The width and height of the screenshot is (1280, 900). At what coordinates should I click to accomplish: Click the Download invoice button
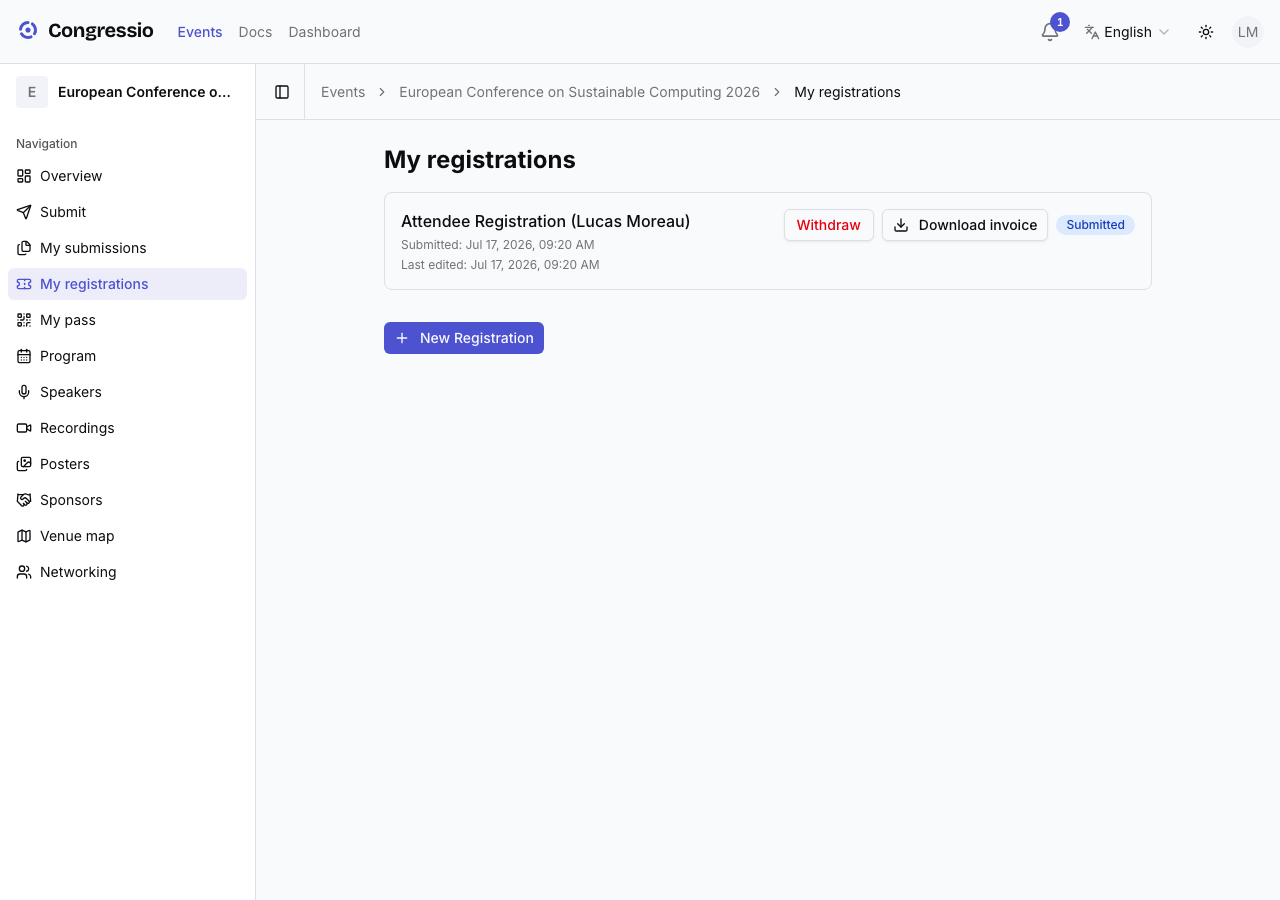[x=965, y=225]
